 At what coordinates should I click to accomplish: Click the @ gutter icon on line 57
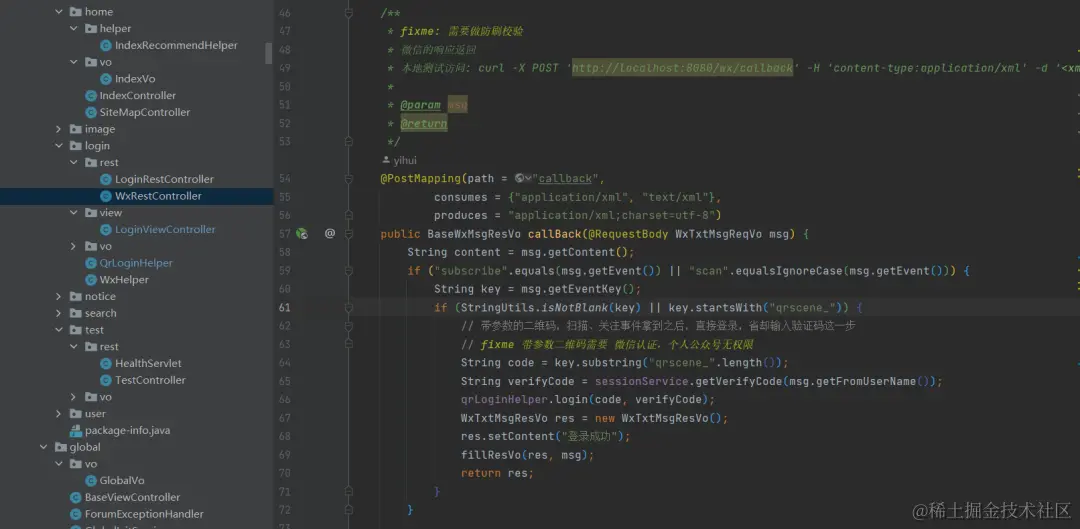(329, 234)
